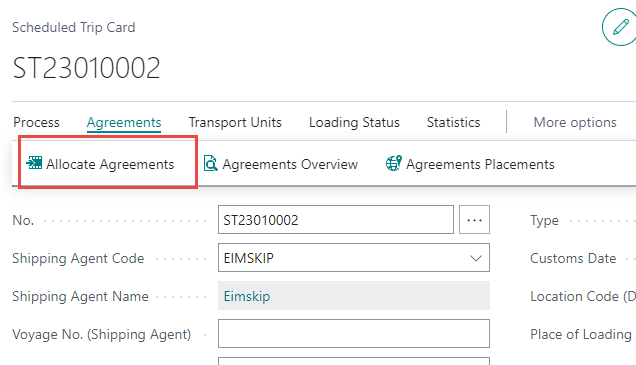Open the Statistics menu
Image resolution: width=636 pixels, height=365 pixels.
[x=453, y=122]
